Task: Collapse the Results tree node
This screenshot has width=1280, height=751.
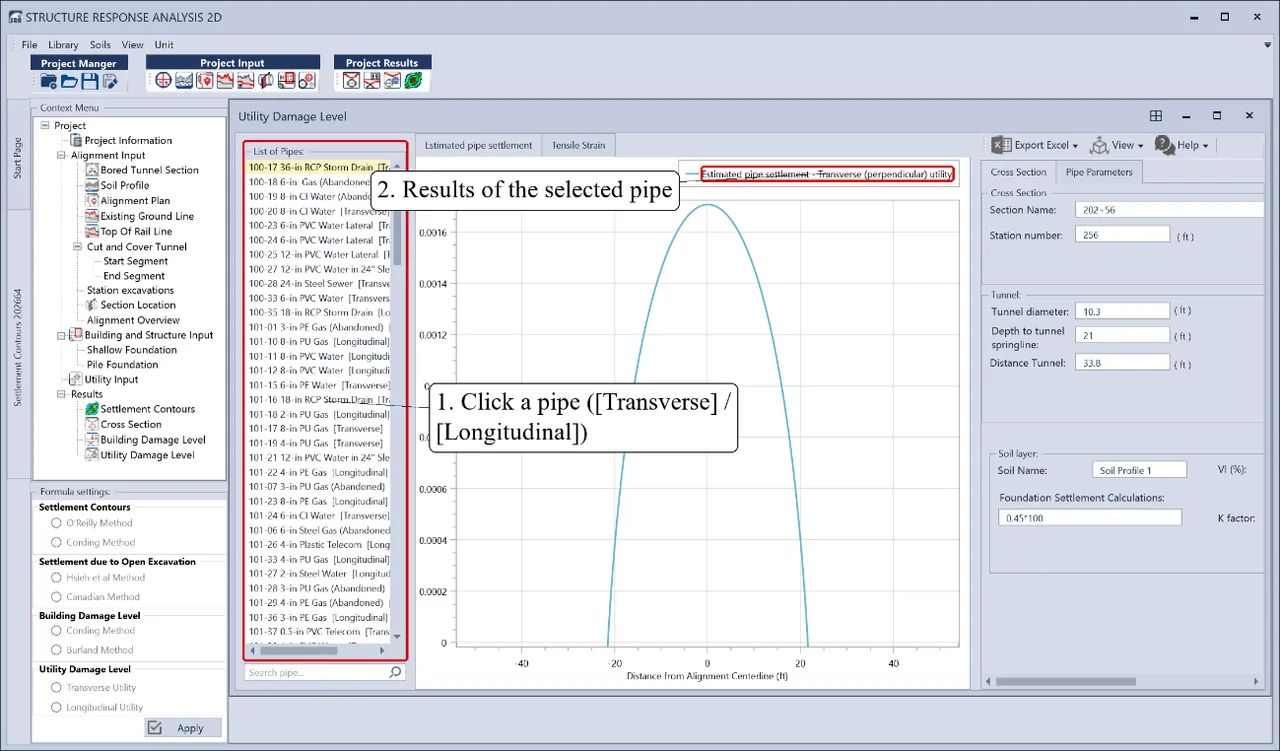Action: (x=62, y=394)
